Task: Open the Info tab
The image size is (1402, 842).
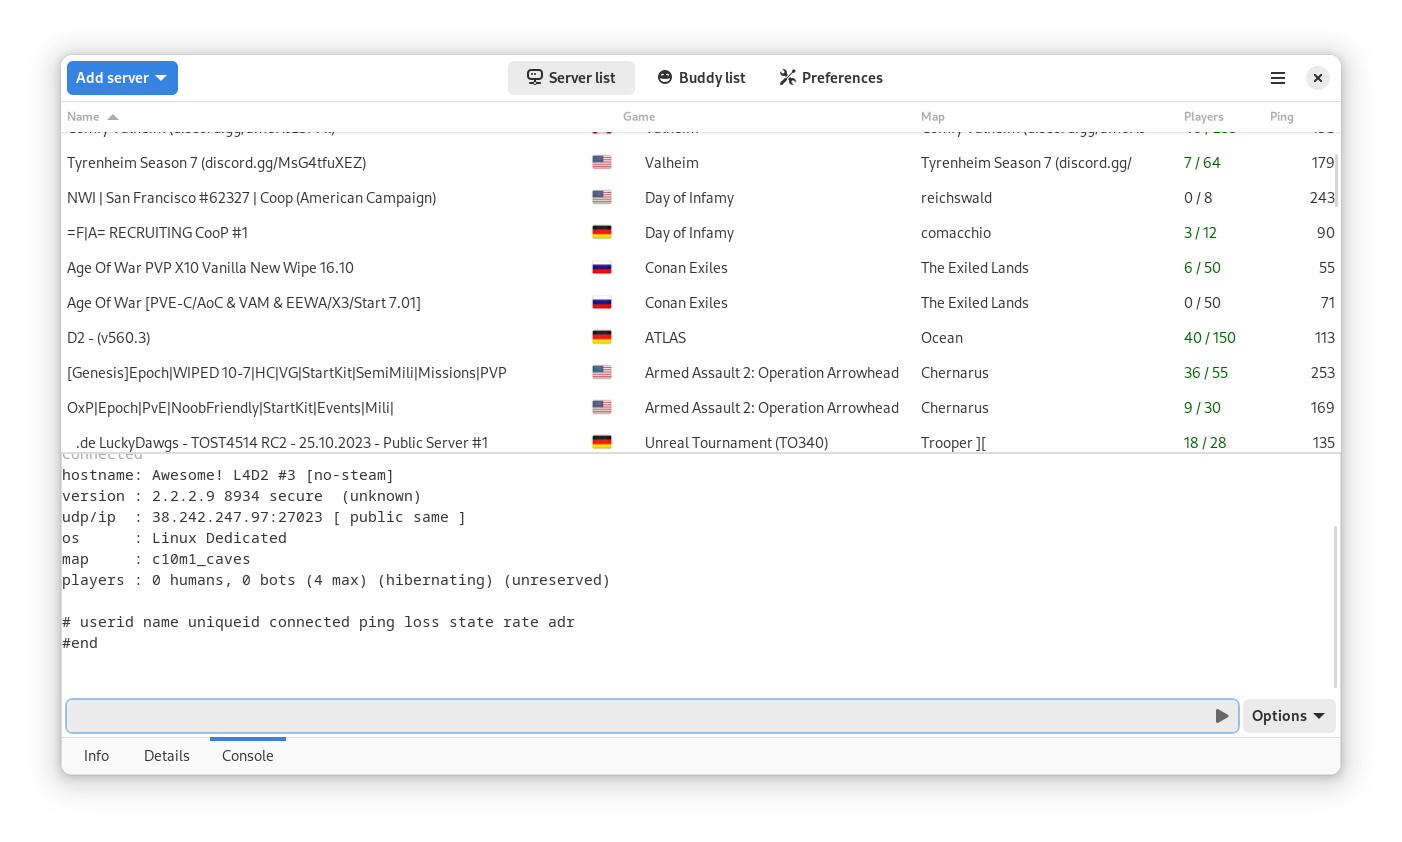Action: tap(97, 756)
